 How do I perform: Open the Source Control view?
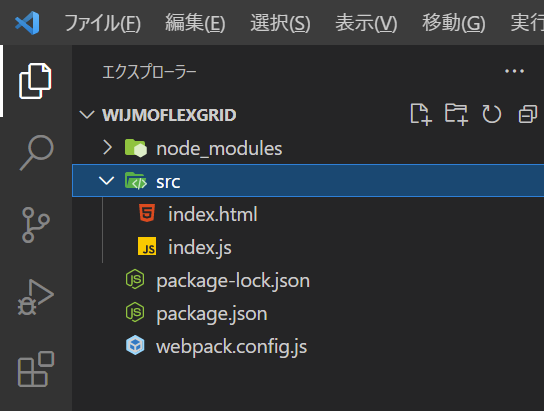point(35,225)
